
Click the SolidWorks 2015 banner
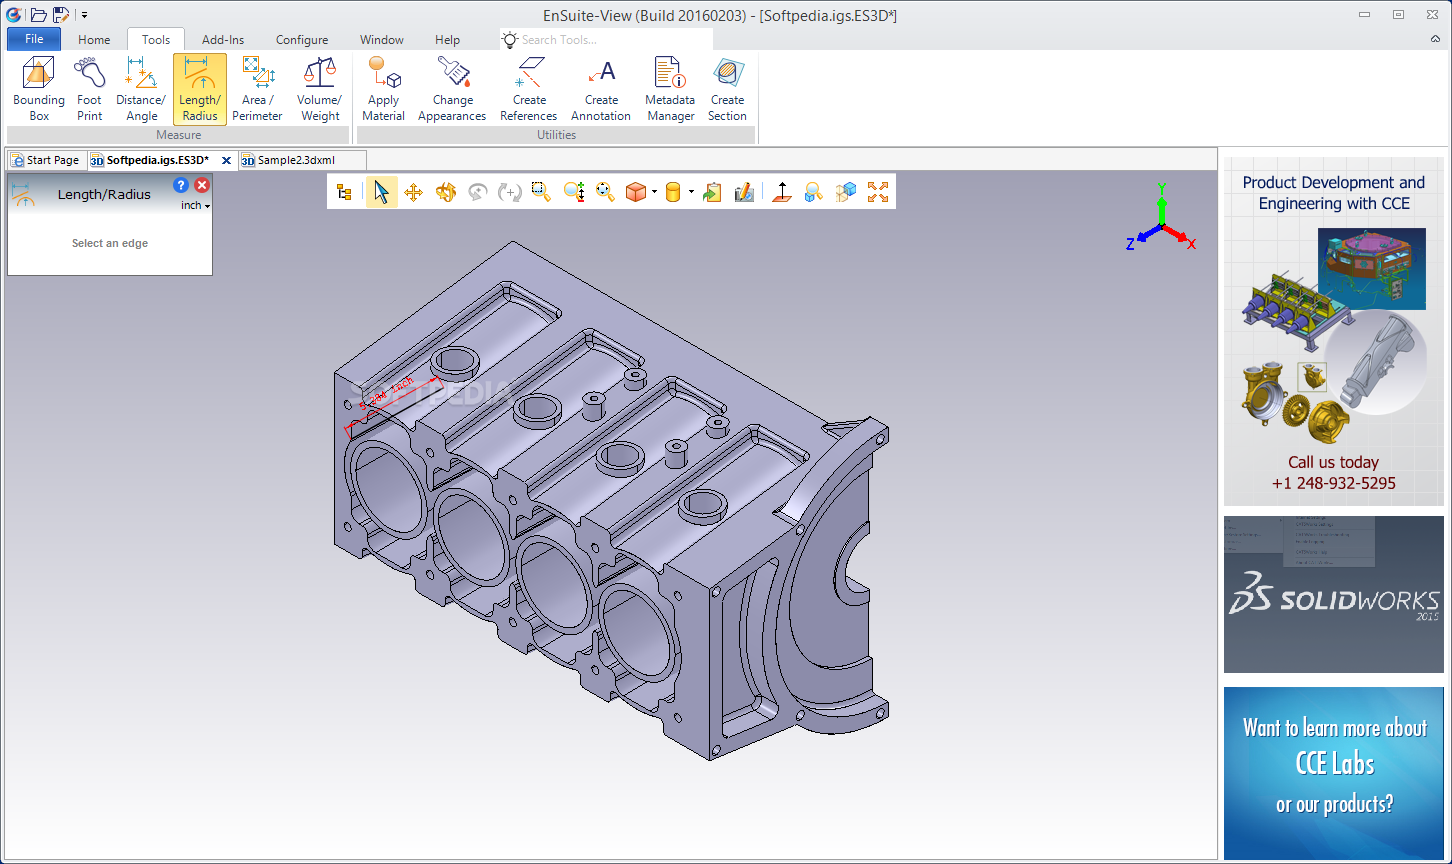coord(1333,594)
